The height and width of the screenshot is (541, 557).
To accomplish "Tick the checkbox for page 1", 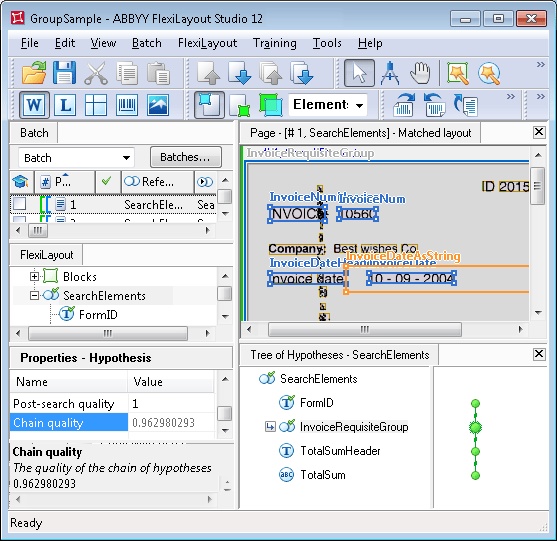I will 19,204.
